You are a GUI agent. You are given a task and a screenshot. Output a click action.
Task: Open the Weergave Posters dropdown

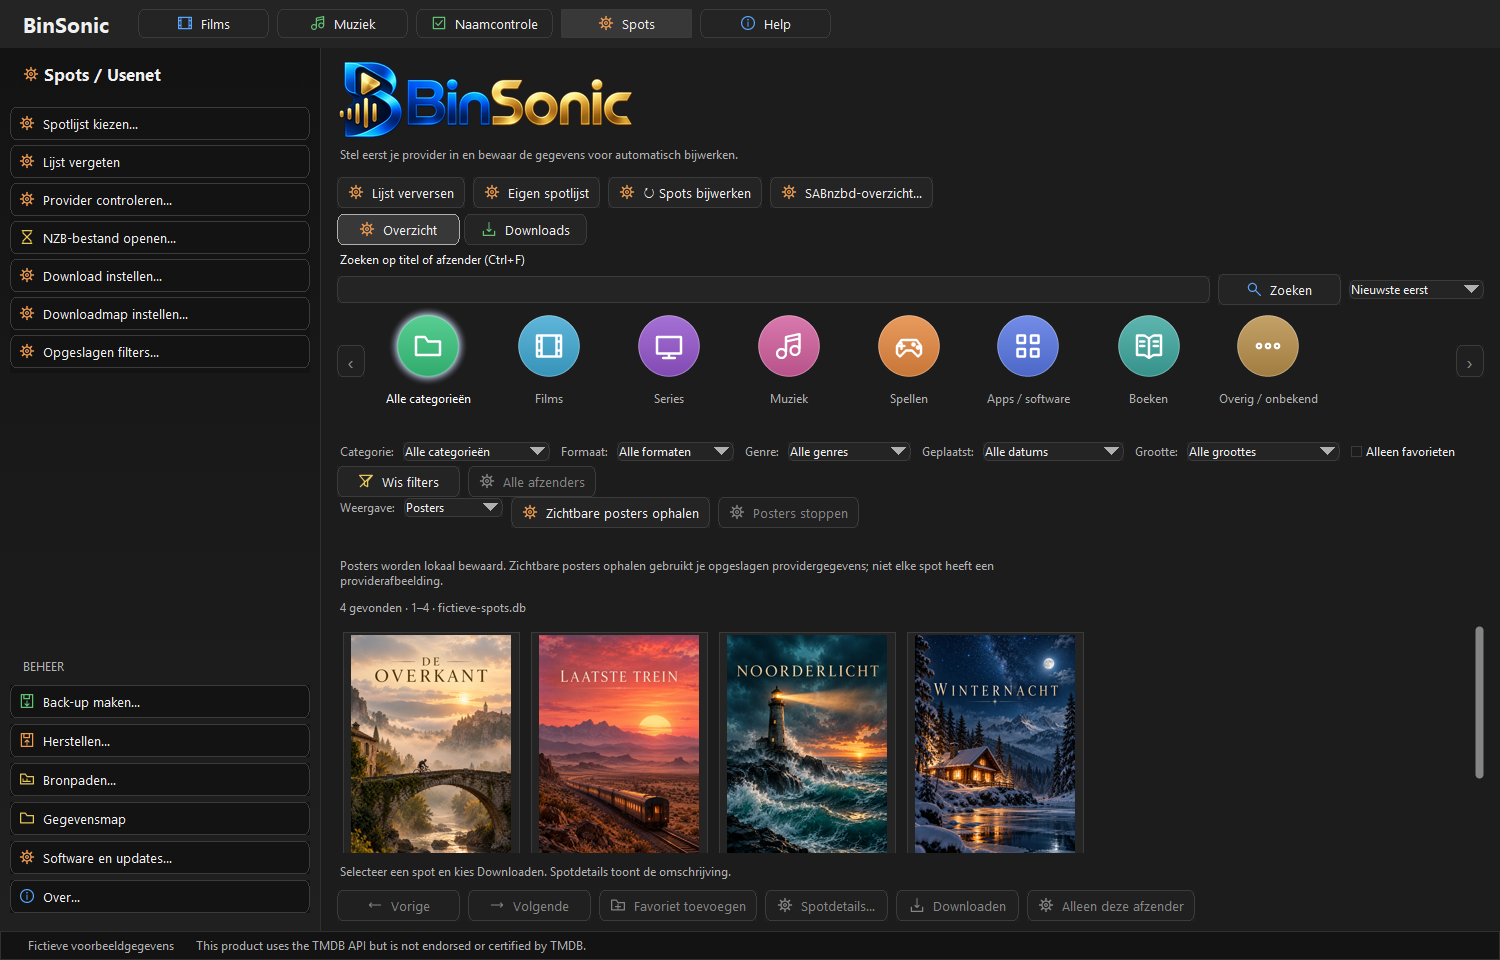[x=452, y=508]
